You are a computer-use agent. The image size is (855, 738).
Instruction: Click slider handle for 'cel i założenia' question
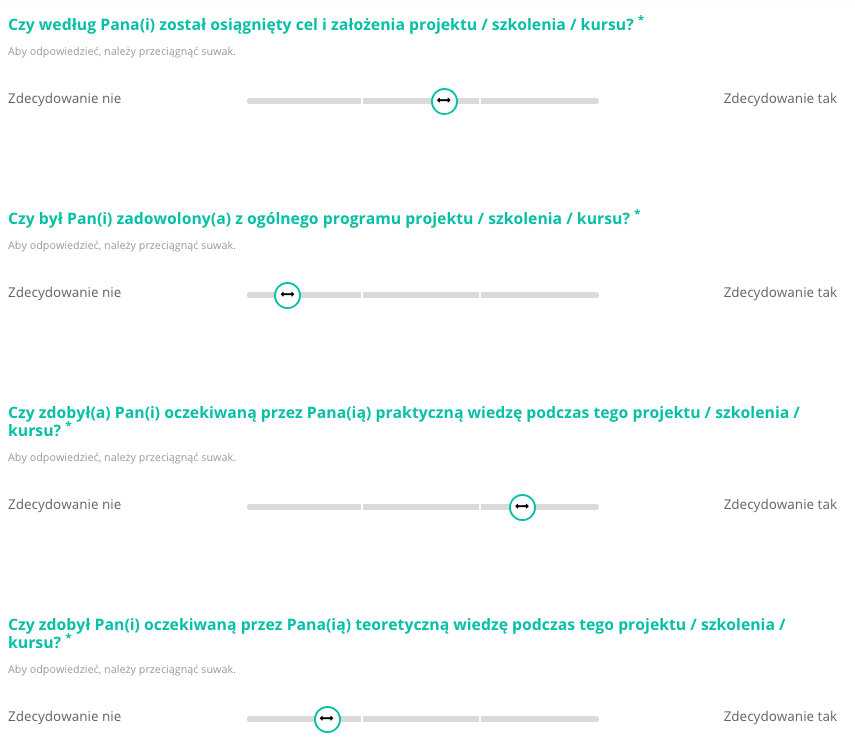click(x=444, y=101)
